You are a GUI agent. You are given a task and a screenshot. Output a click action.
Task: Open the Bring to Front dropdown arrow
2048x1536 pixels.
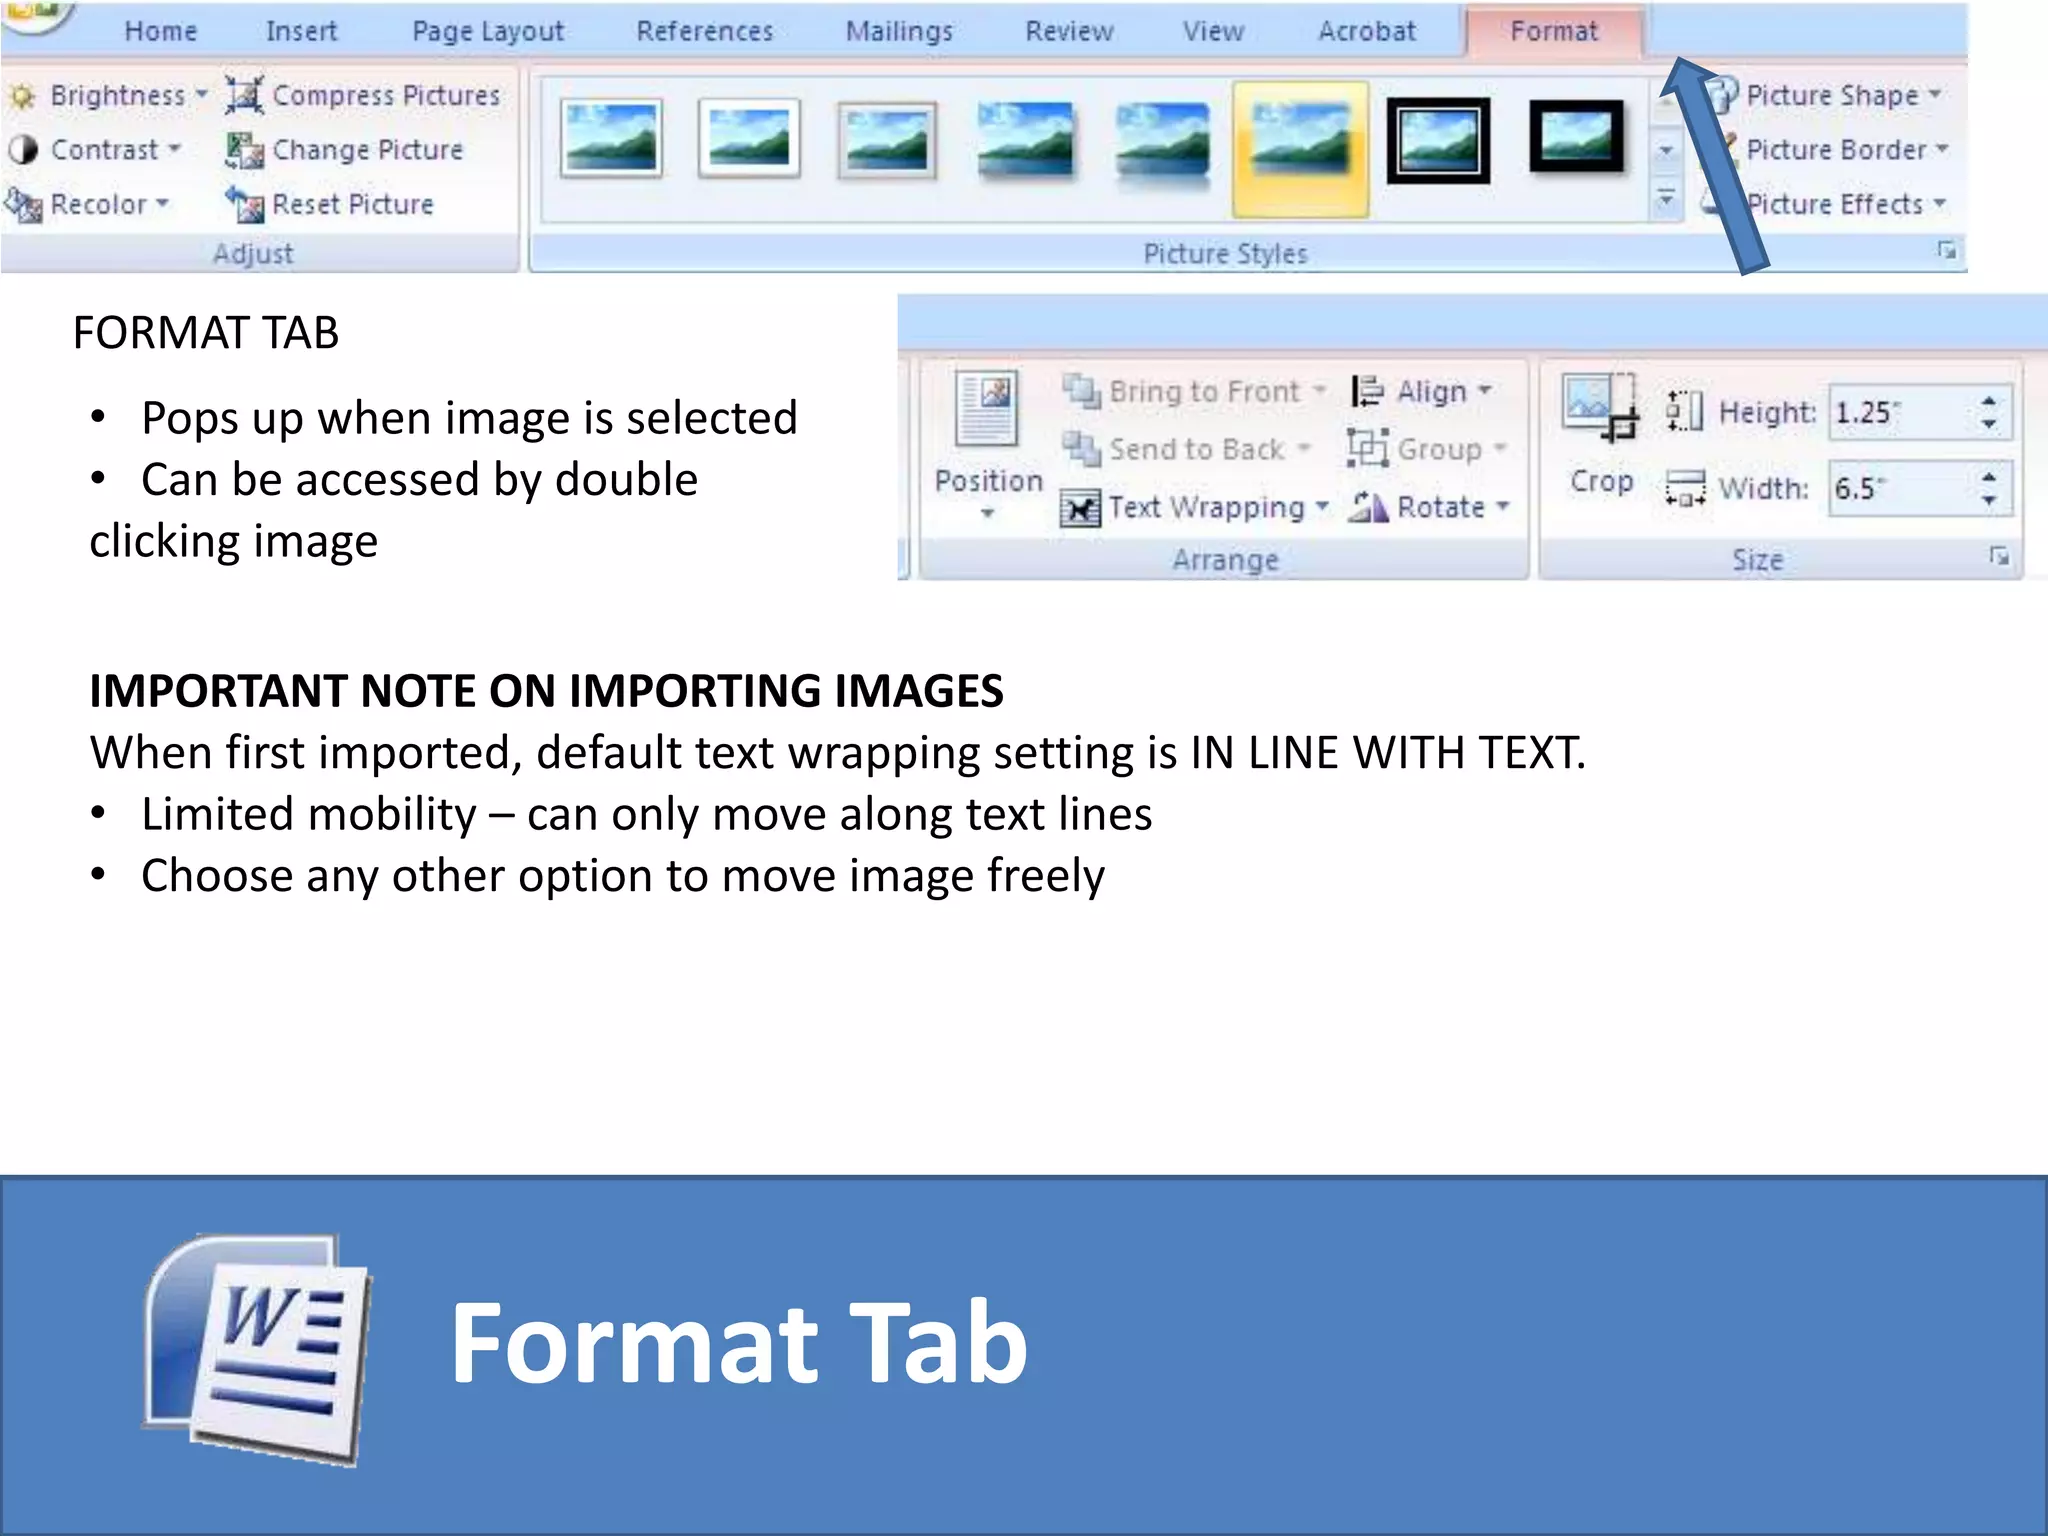coord(1319,389)
